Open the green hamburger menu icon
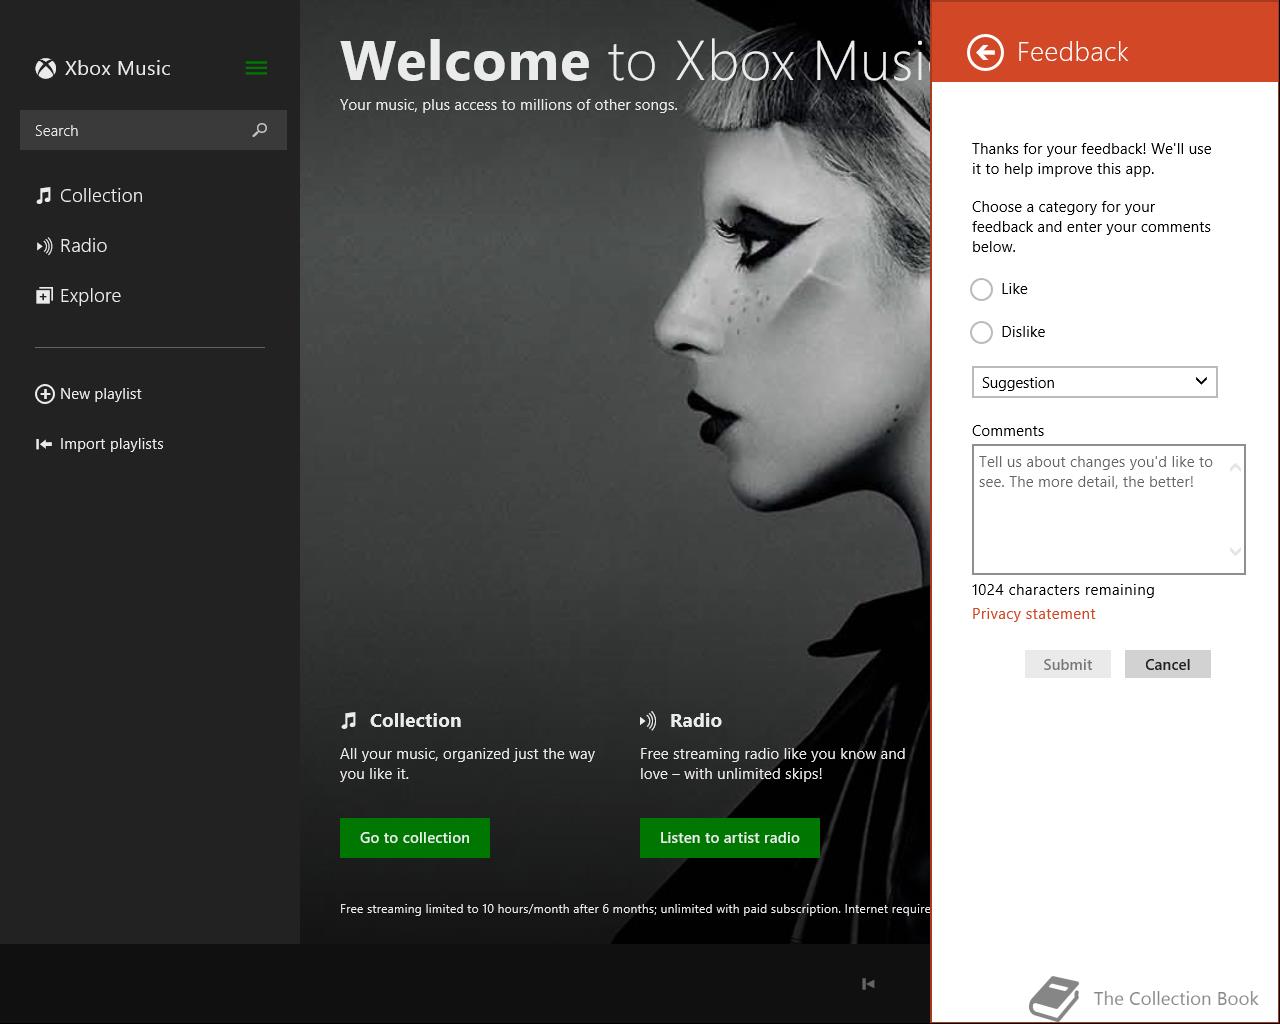1280x1024 pixels. [x=256, y=68]
